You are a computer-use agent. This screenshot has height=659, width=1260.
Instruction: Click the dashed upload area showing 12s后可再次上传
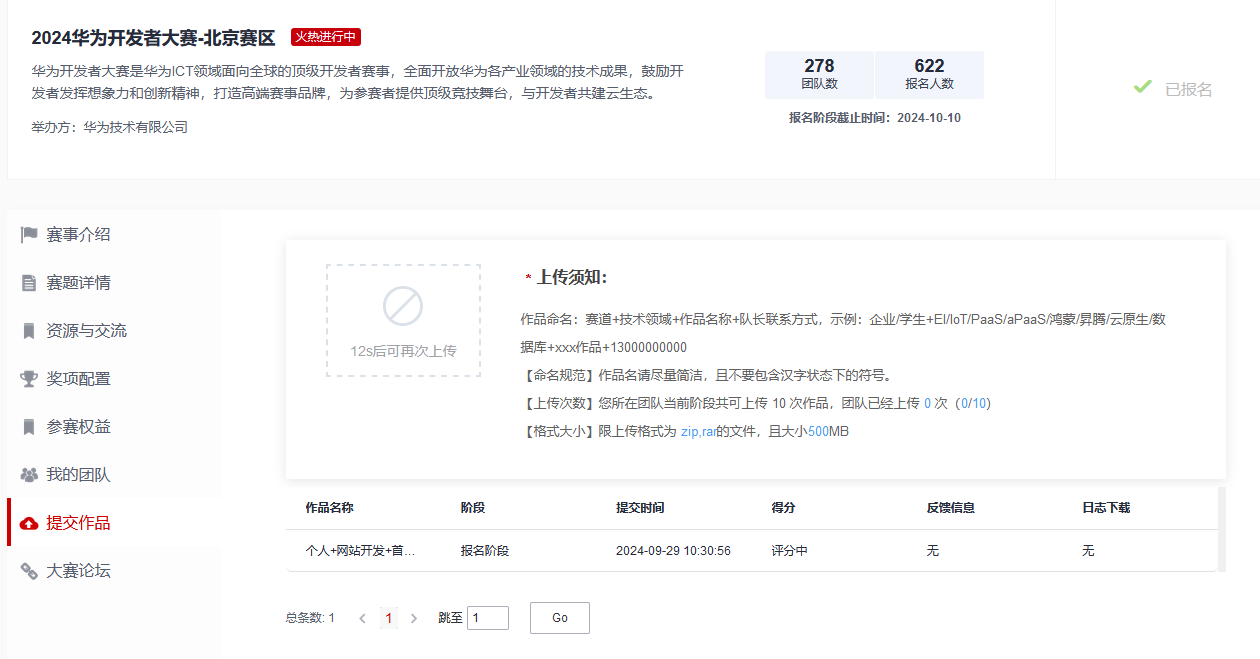tap(403, 320)
